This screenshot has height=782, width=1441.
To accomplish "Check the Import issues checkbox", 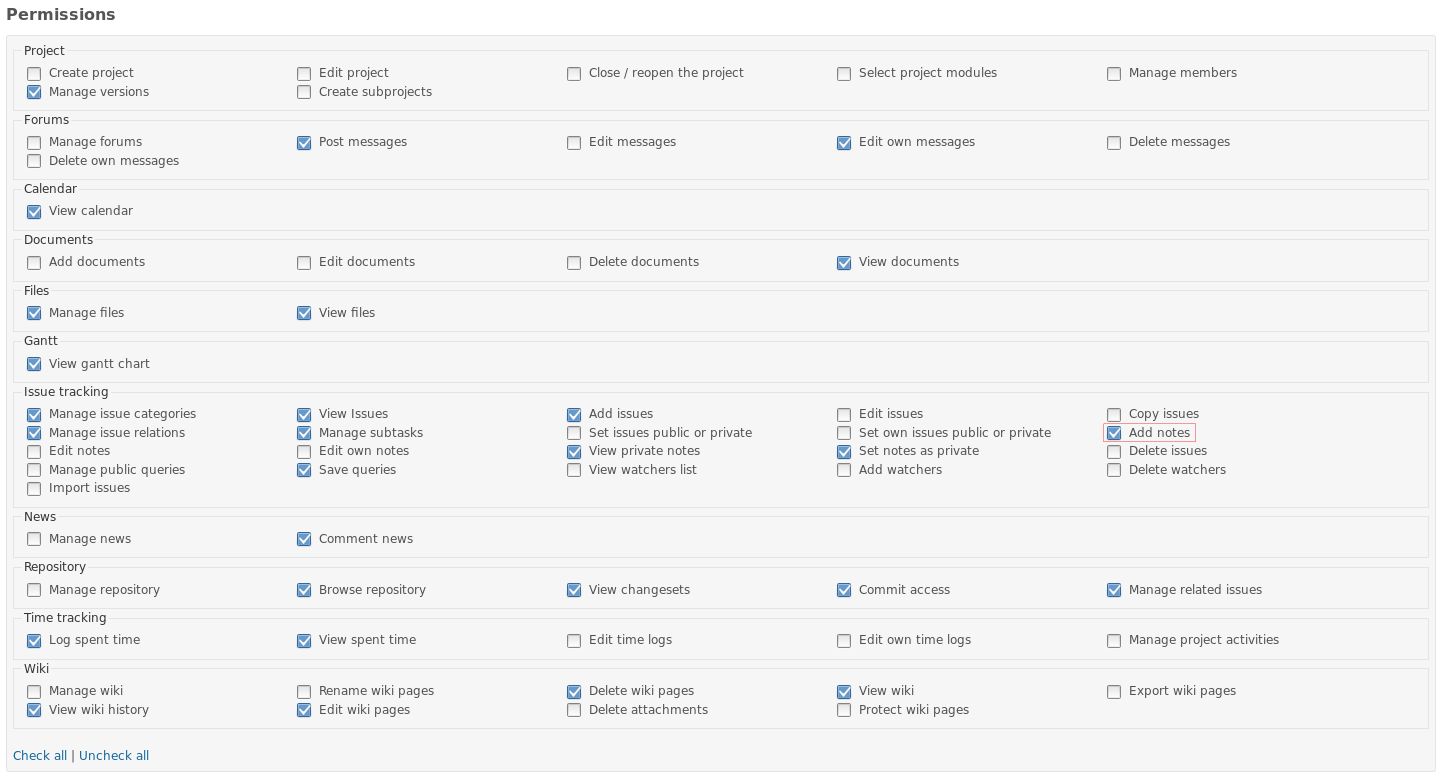I will click(x=34, y=489).
